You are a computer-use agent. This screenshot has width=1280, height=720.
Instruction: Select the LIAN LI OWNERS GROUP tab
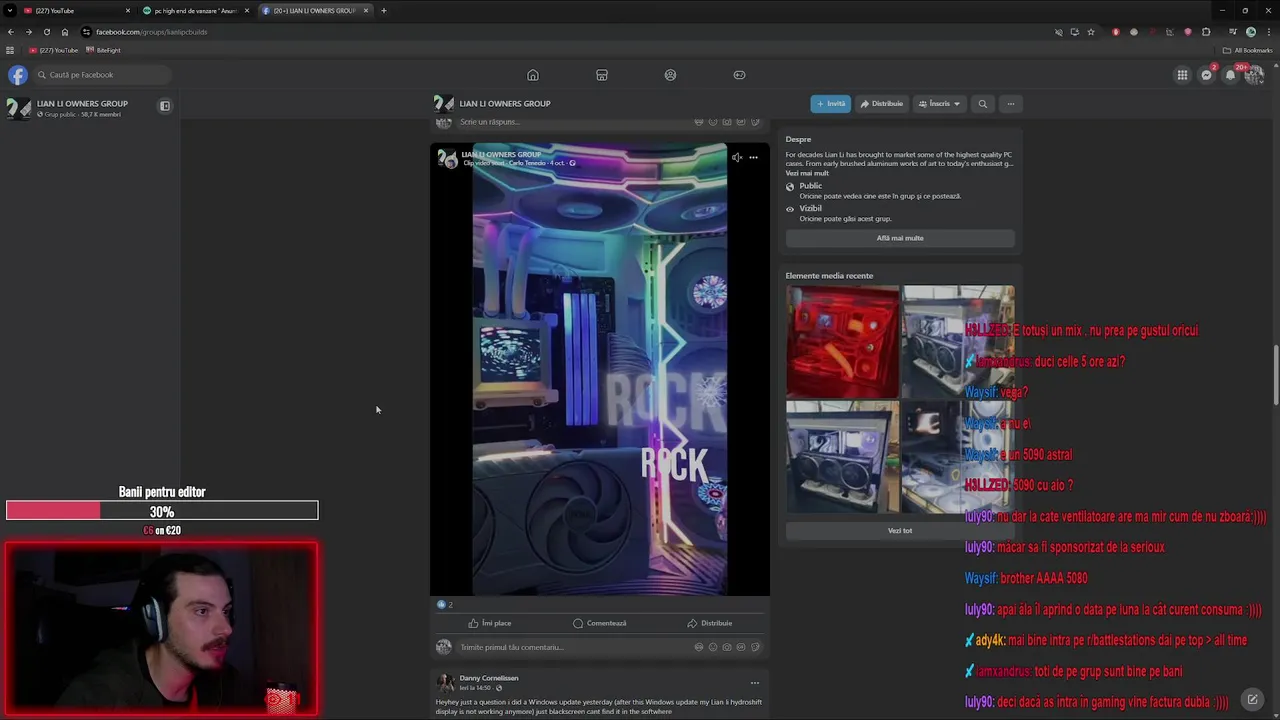click(315, 10)
